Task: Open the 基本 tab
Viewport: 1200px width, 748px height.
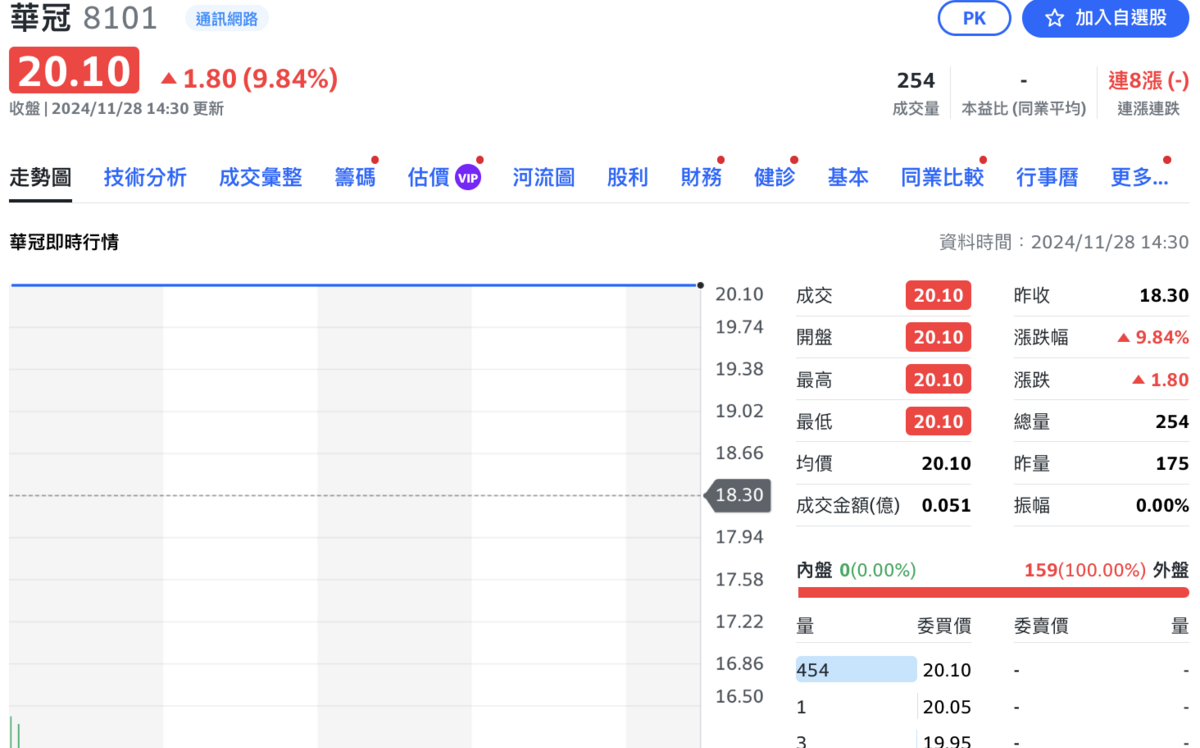Action: click(848, 177)
